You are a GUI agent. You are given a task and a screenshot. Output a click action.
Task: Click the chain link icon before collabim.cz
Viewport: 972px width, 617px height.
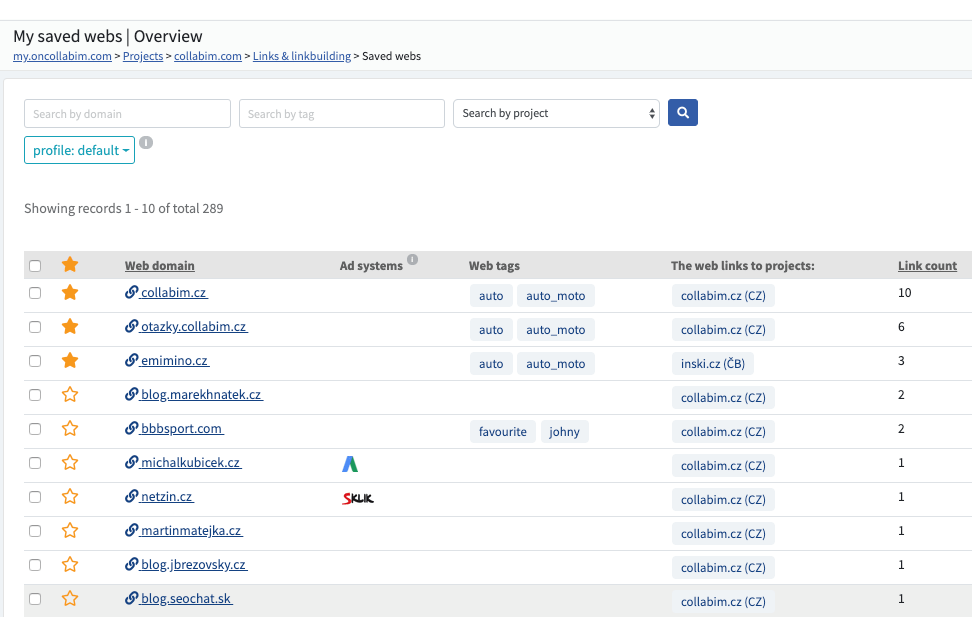click(x=131, y=292)
